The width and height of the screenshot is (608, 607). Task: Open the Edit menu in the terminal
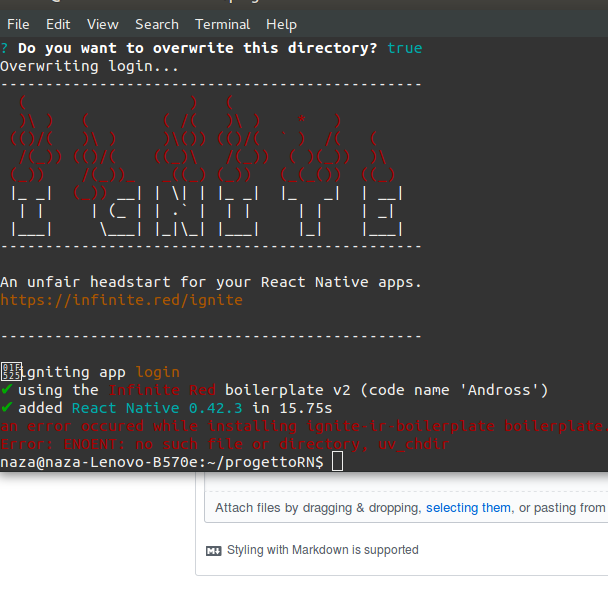[58, 24]
